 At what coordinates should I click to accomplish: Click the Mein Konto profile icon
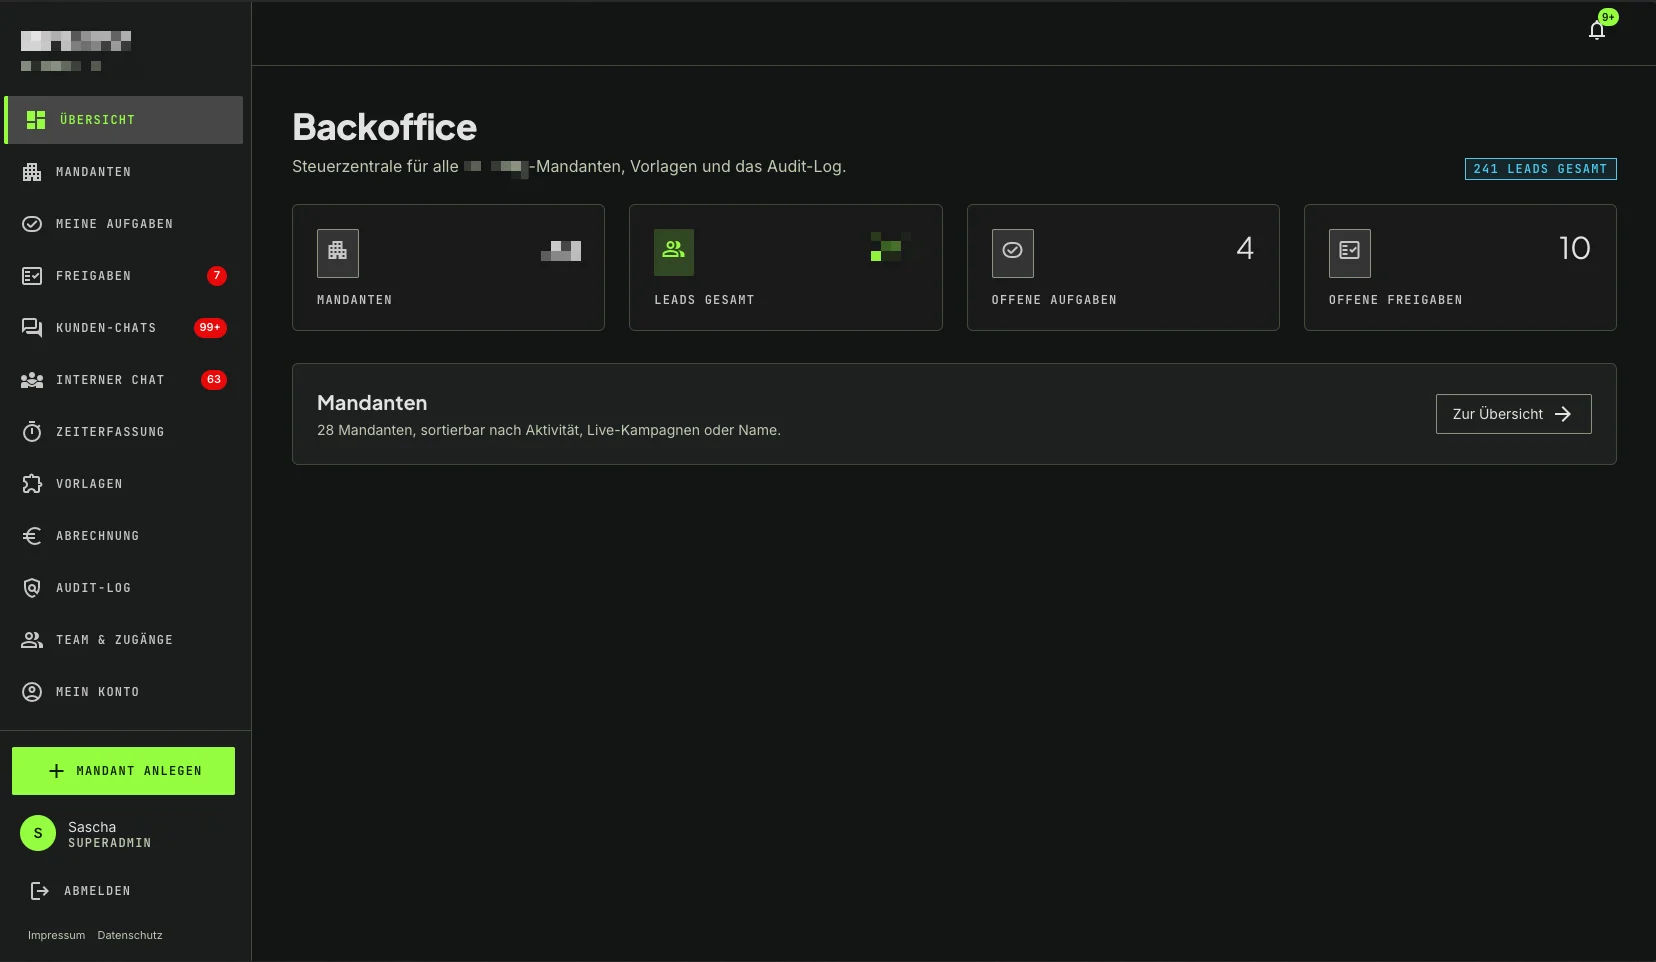pos(32,692)
